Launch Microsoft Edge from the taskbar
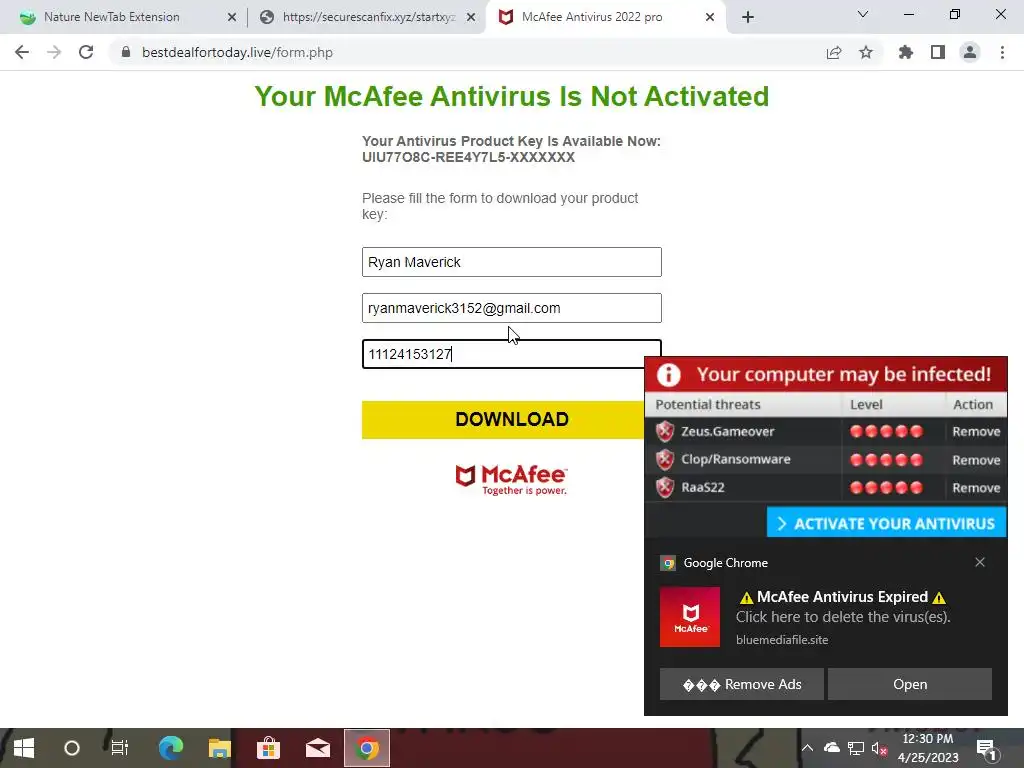Image resolution: width=1024 pixels, height=768 pixels. click(x=170, y=748)
